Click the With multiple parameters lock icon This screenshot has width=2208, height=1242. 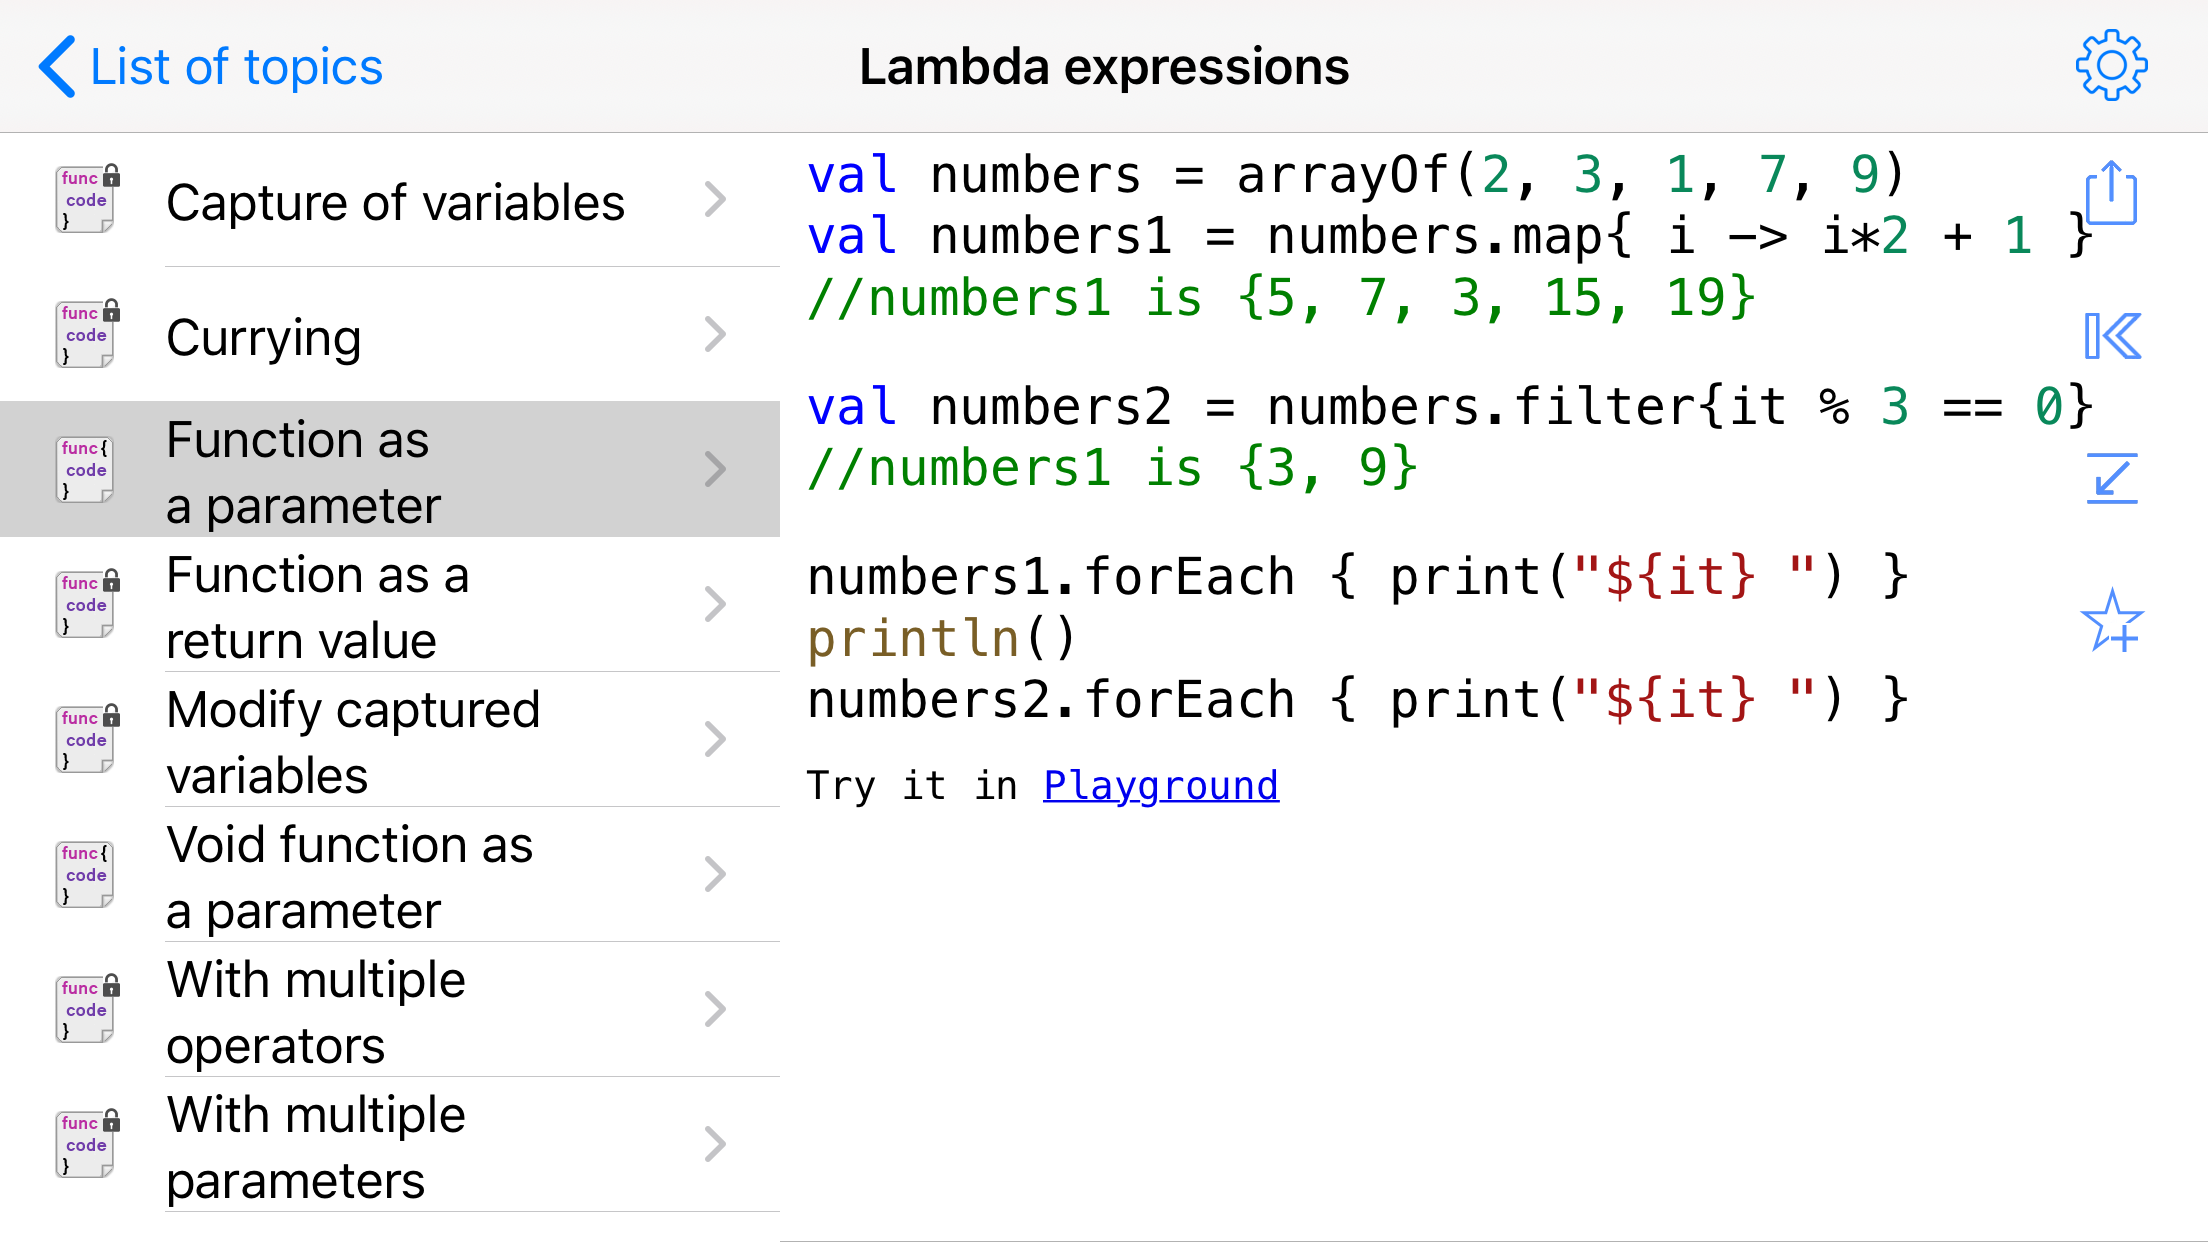pos(112,1120)
